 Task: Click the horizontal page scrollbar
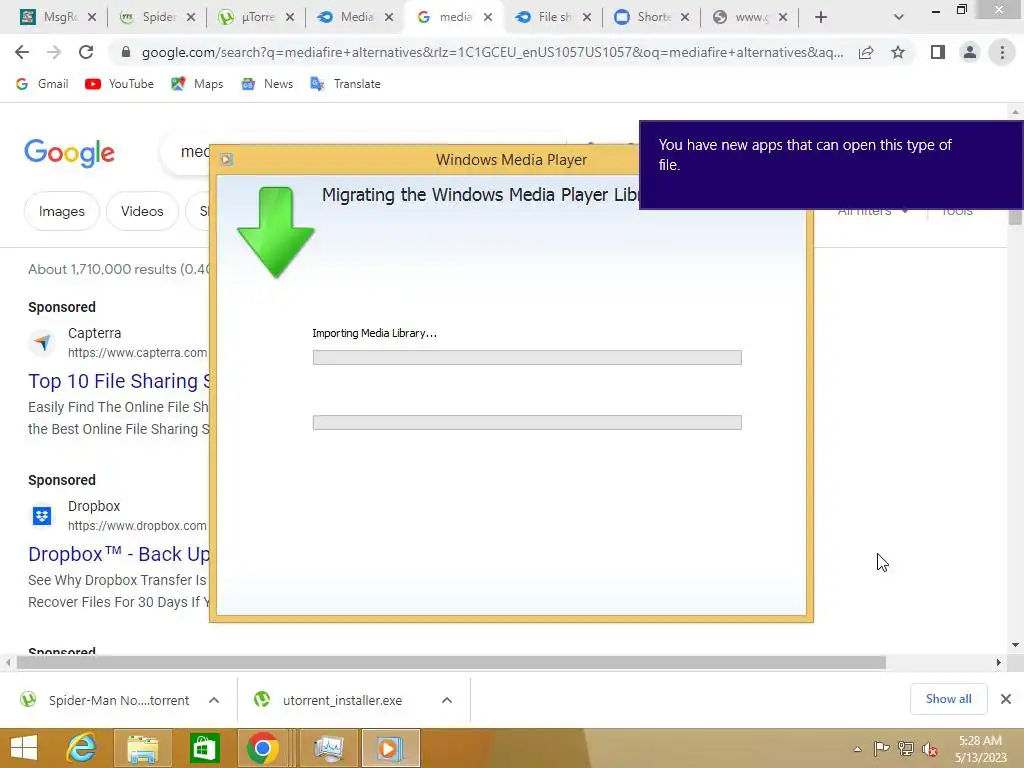pyautogui.click(x=451, y=663)
